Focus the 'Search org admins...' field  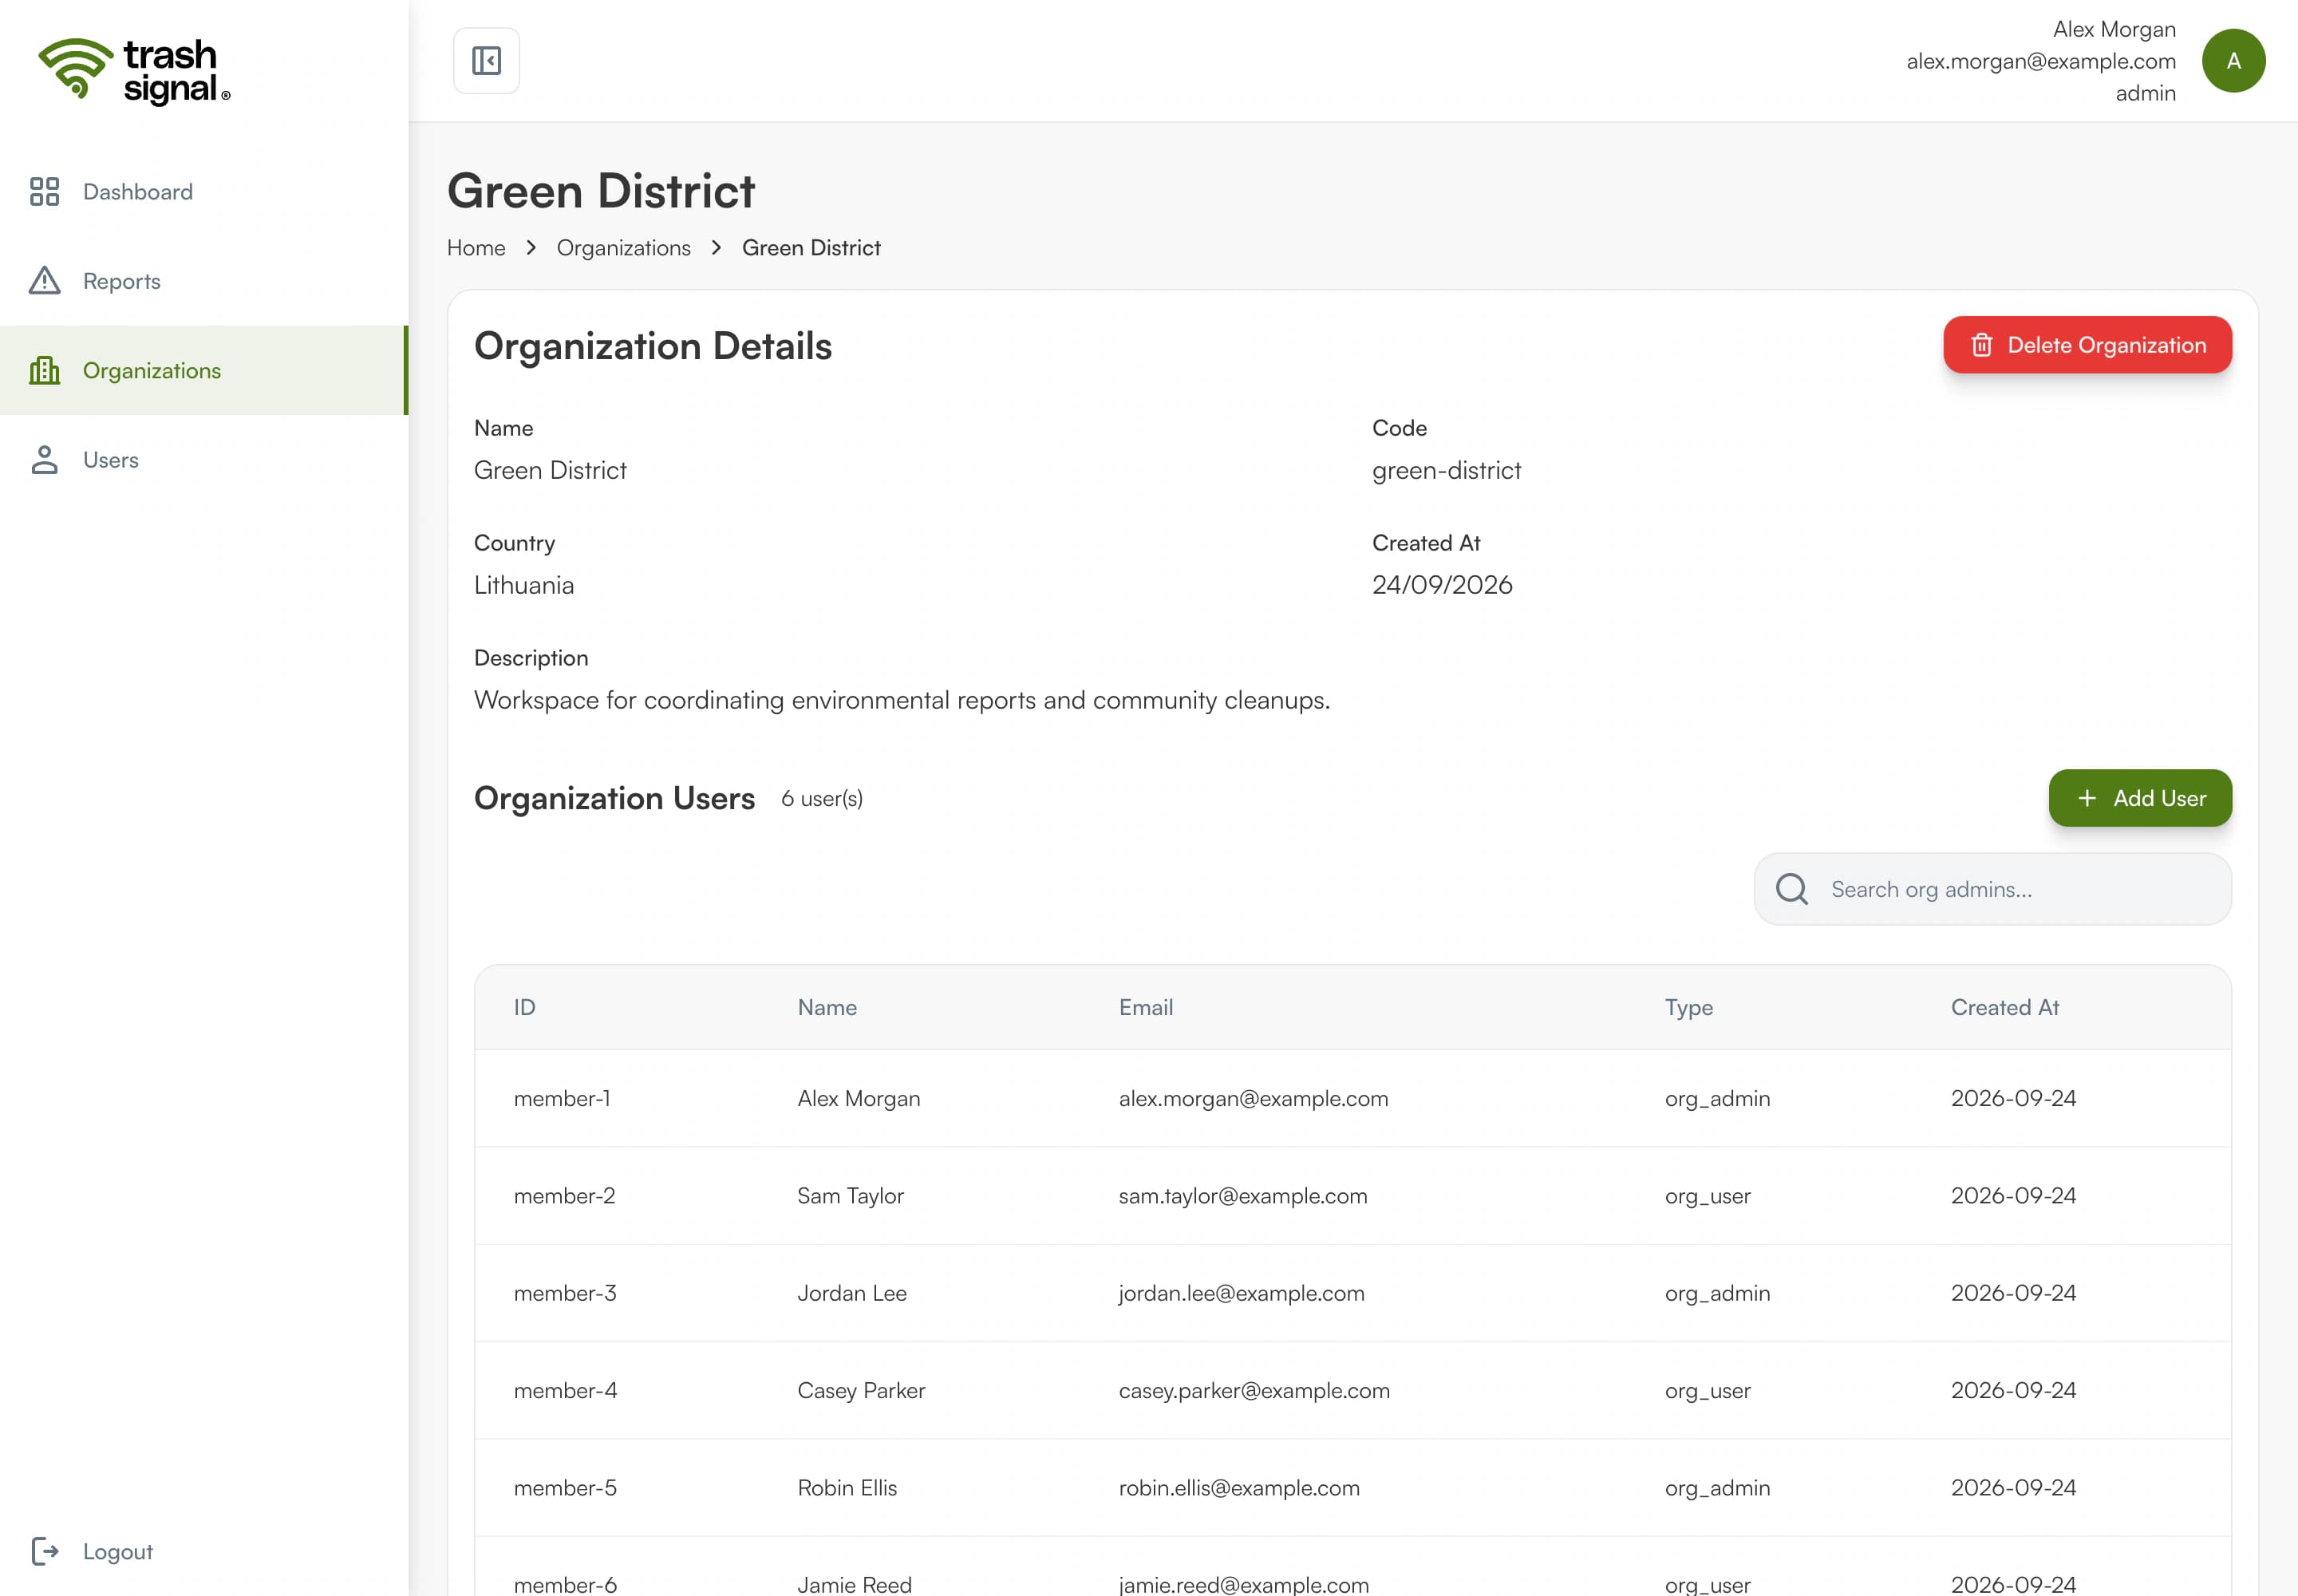coord(1992,889)
